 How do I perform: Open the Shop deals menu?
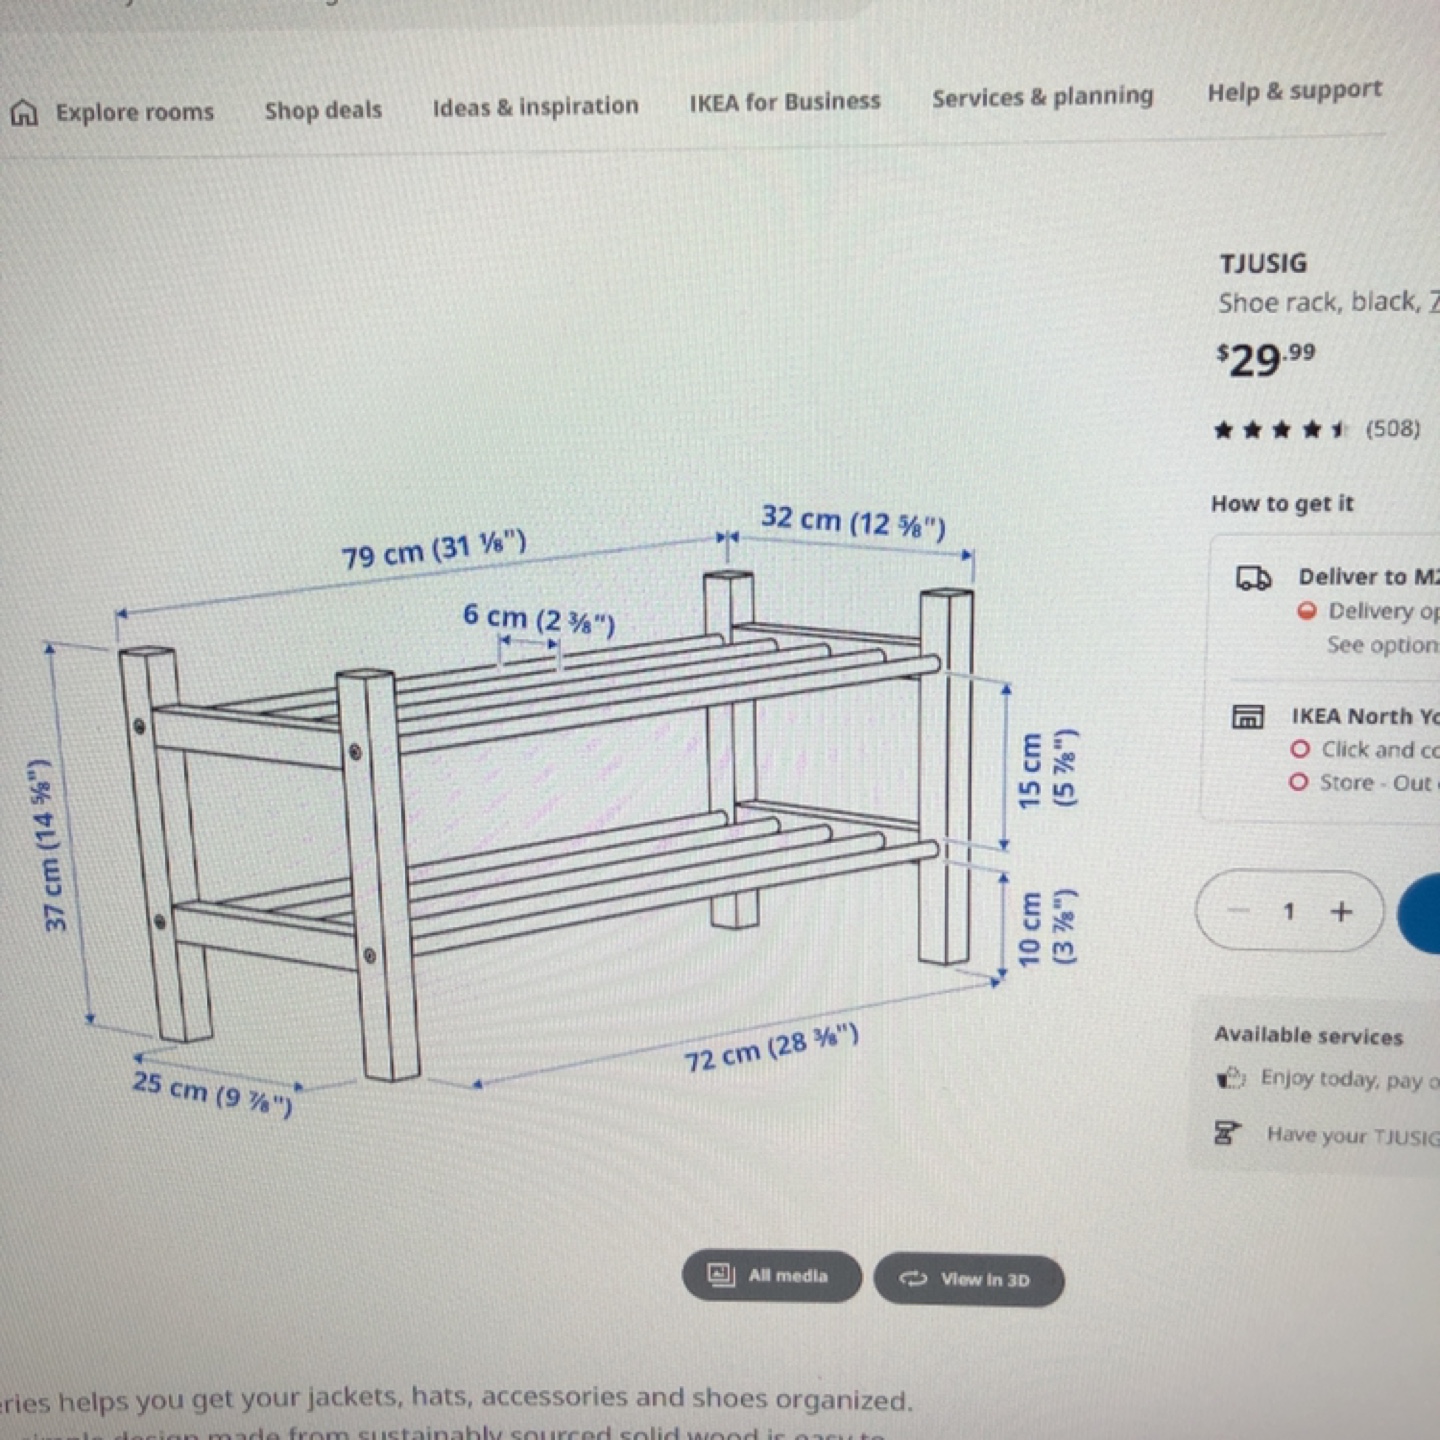(323, 110)
